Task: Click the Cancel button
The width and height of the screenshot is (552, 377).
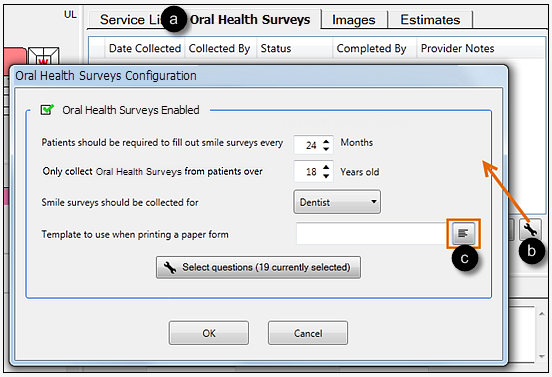Action: pyautogui.click(x=308, y=333)
